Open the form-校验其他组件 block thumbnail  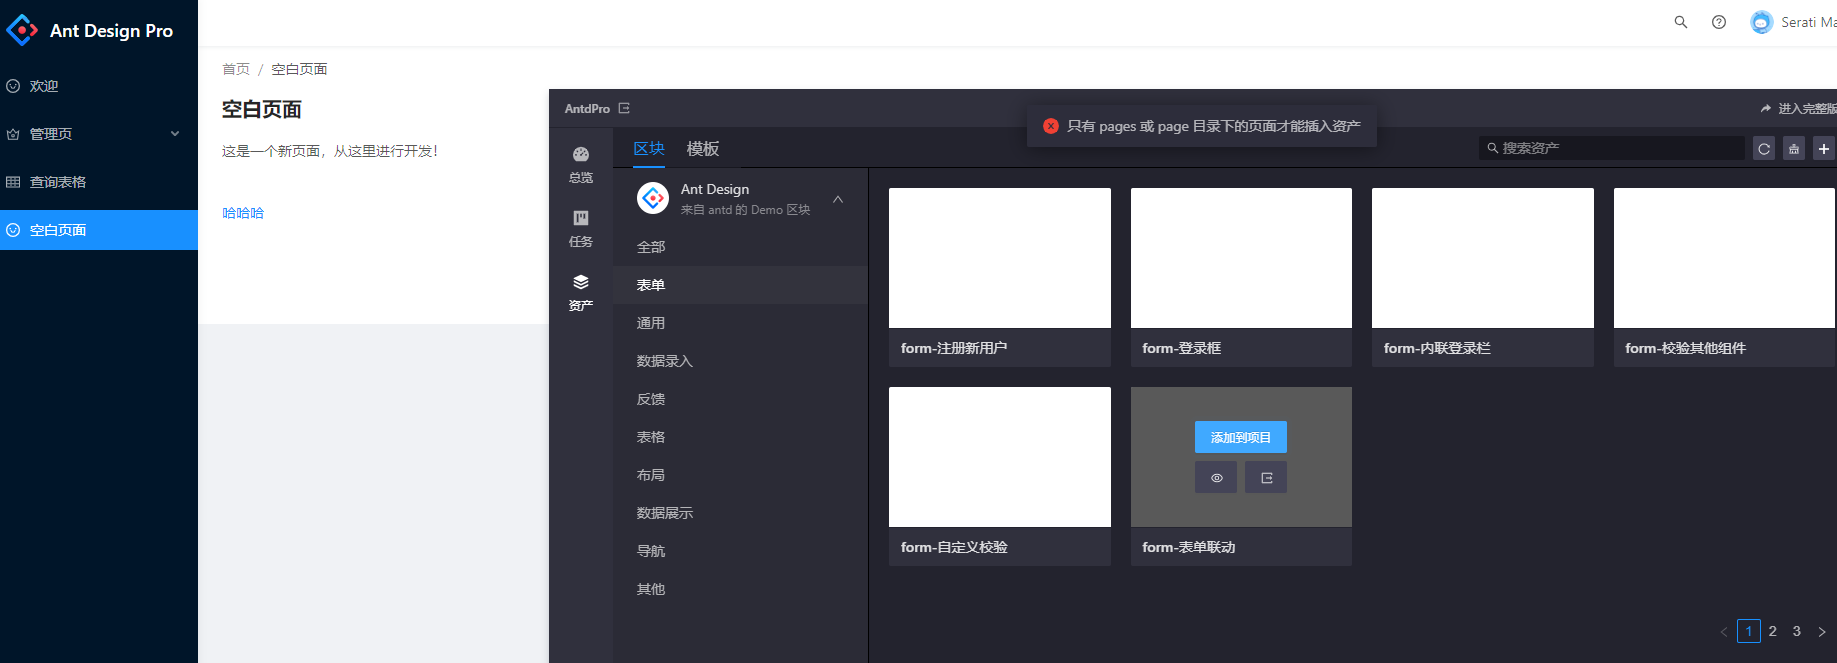coord(1725,258)
